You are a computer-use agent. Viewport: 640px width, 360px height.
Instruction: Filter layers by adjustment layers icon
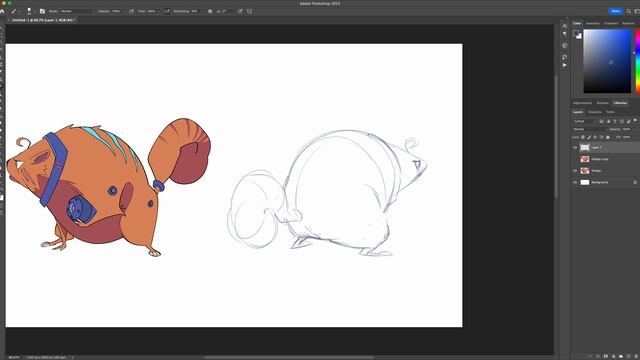[608, 121]
